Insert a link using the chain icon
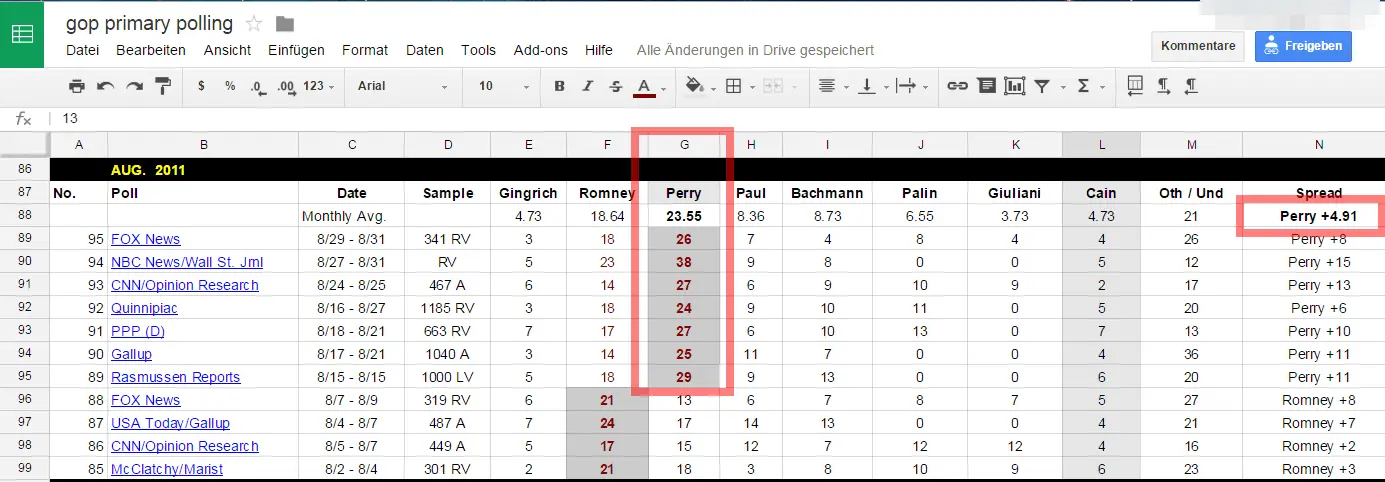The height and width of the screenshot is (482, 1385). point(957,86)
